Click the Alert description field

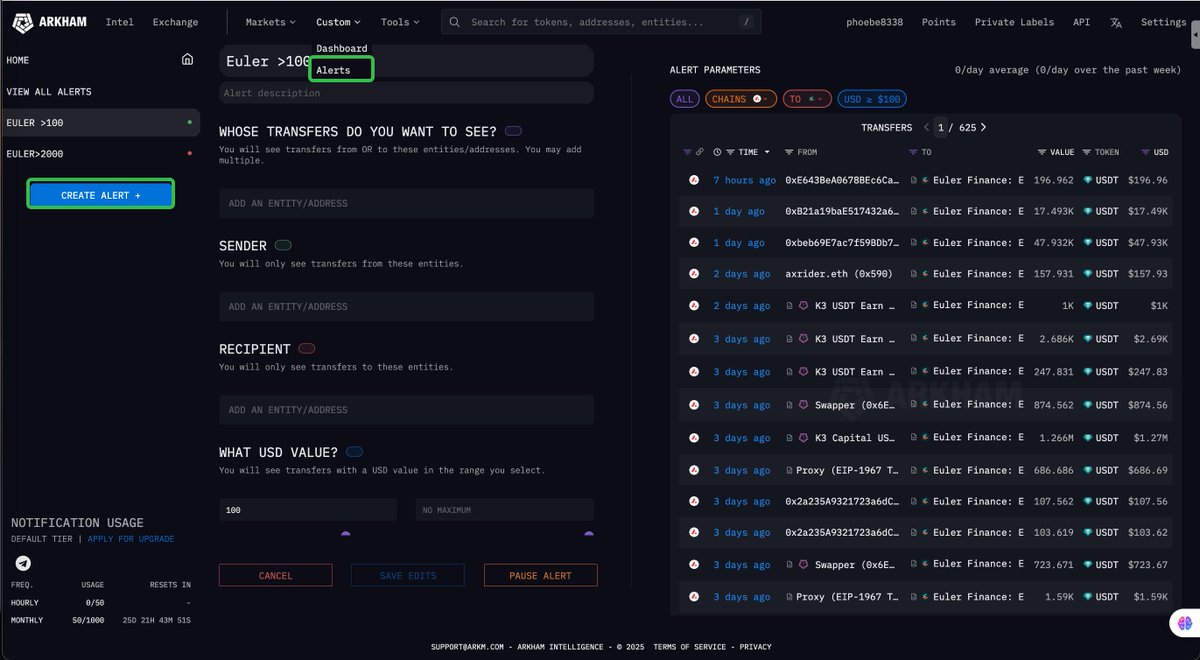tap(406, 93)
